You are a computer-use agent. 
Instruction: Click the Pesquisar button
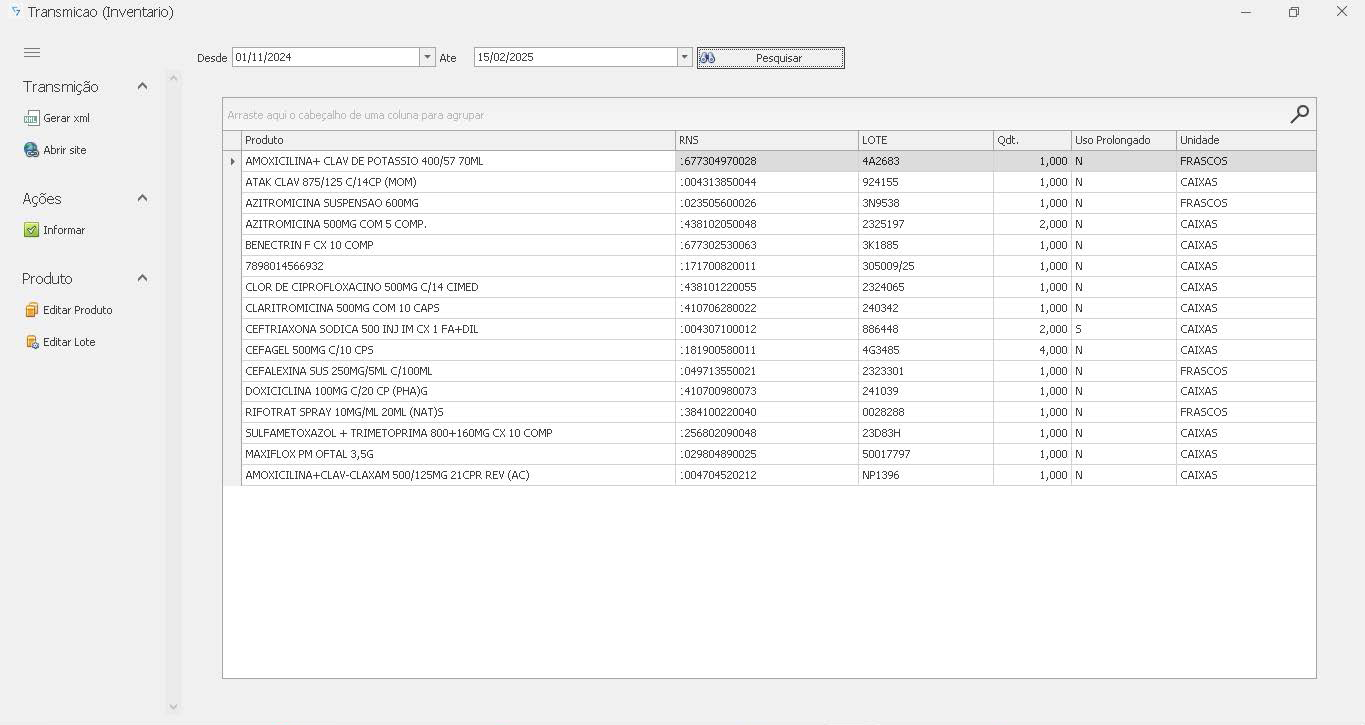[x=771, y=58]
